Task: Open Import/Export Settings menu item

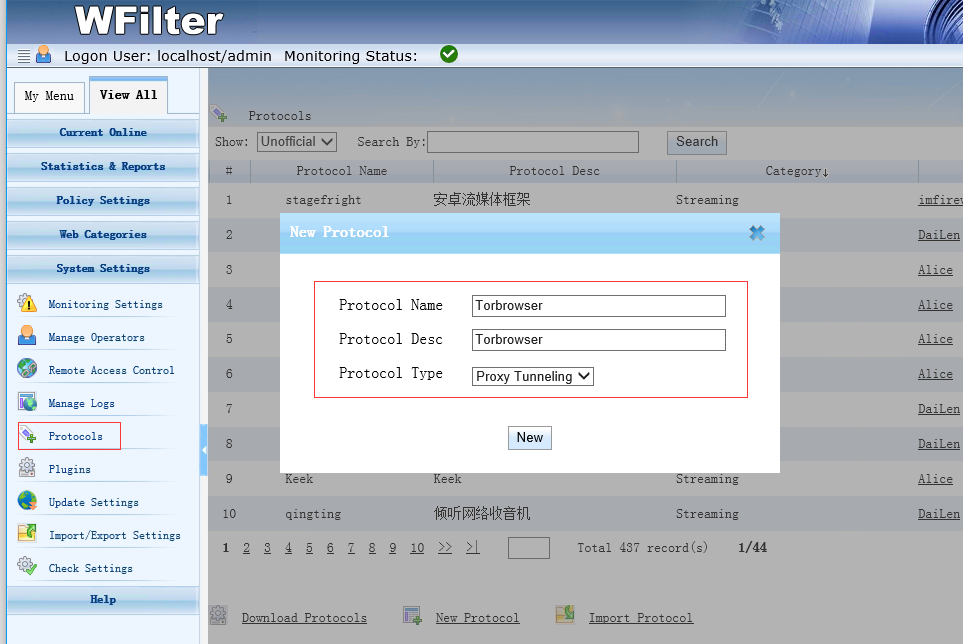Action: pyautogui.click(x=115, y=536)
